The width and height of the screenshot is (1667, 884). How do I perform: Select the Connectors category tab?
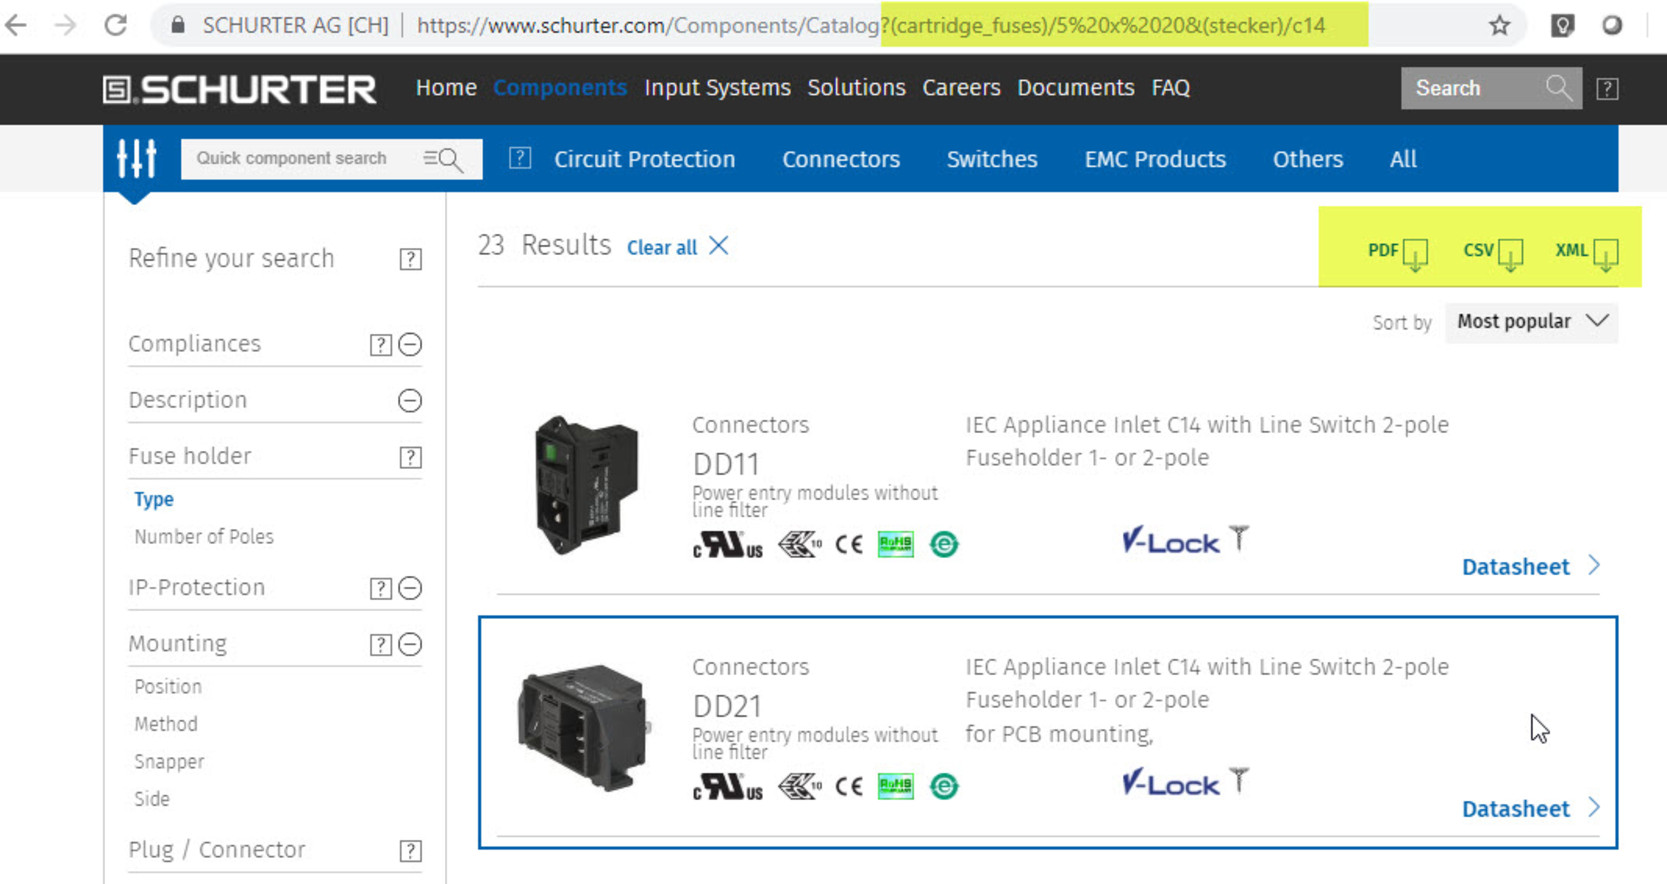pos(841,159)
